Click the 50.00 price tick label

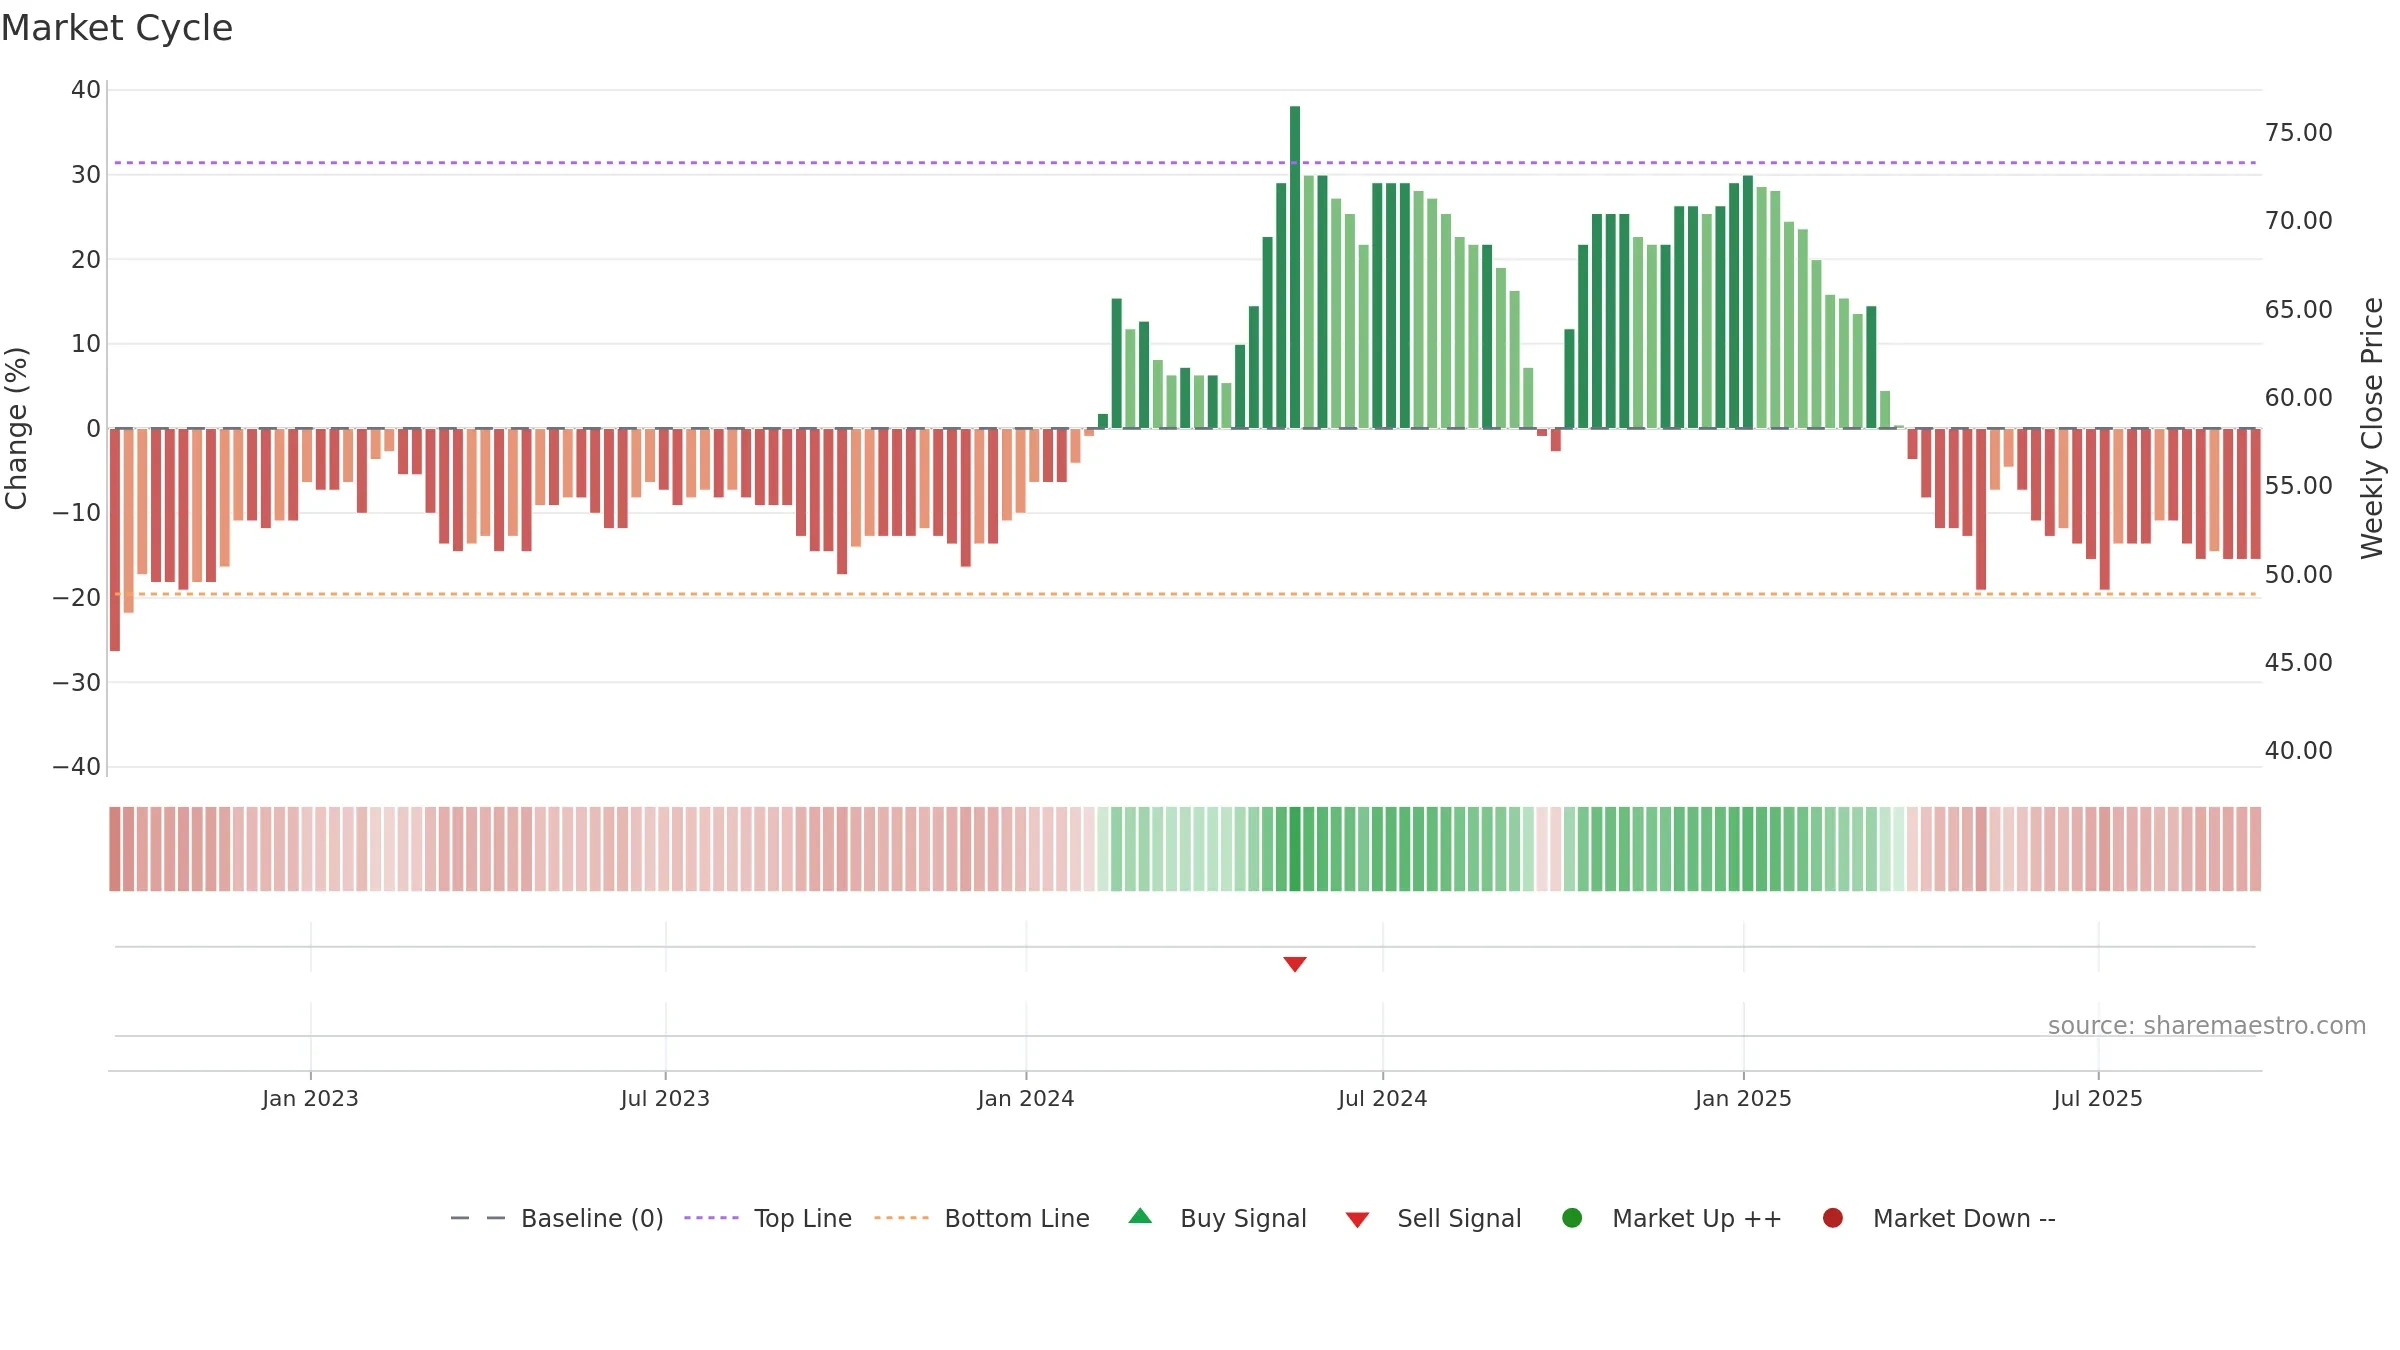pos(2299,575)
